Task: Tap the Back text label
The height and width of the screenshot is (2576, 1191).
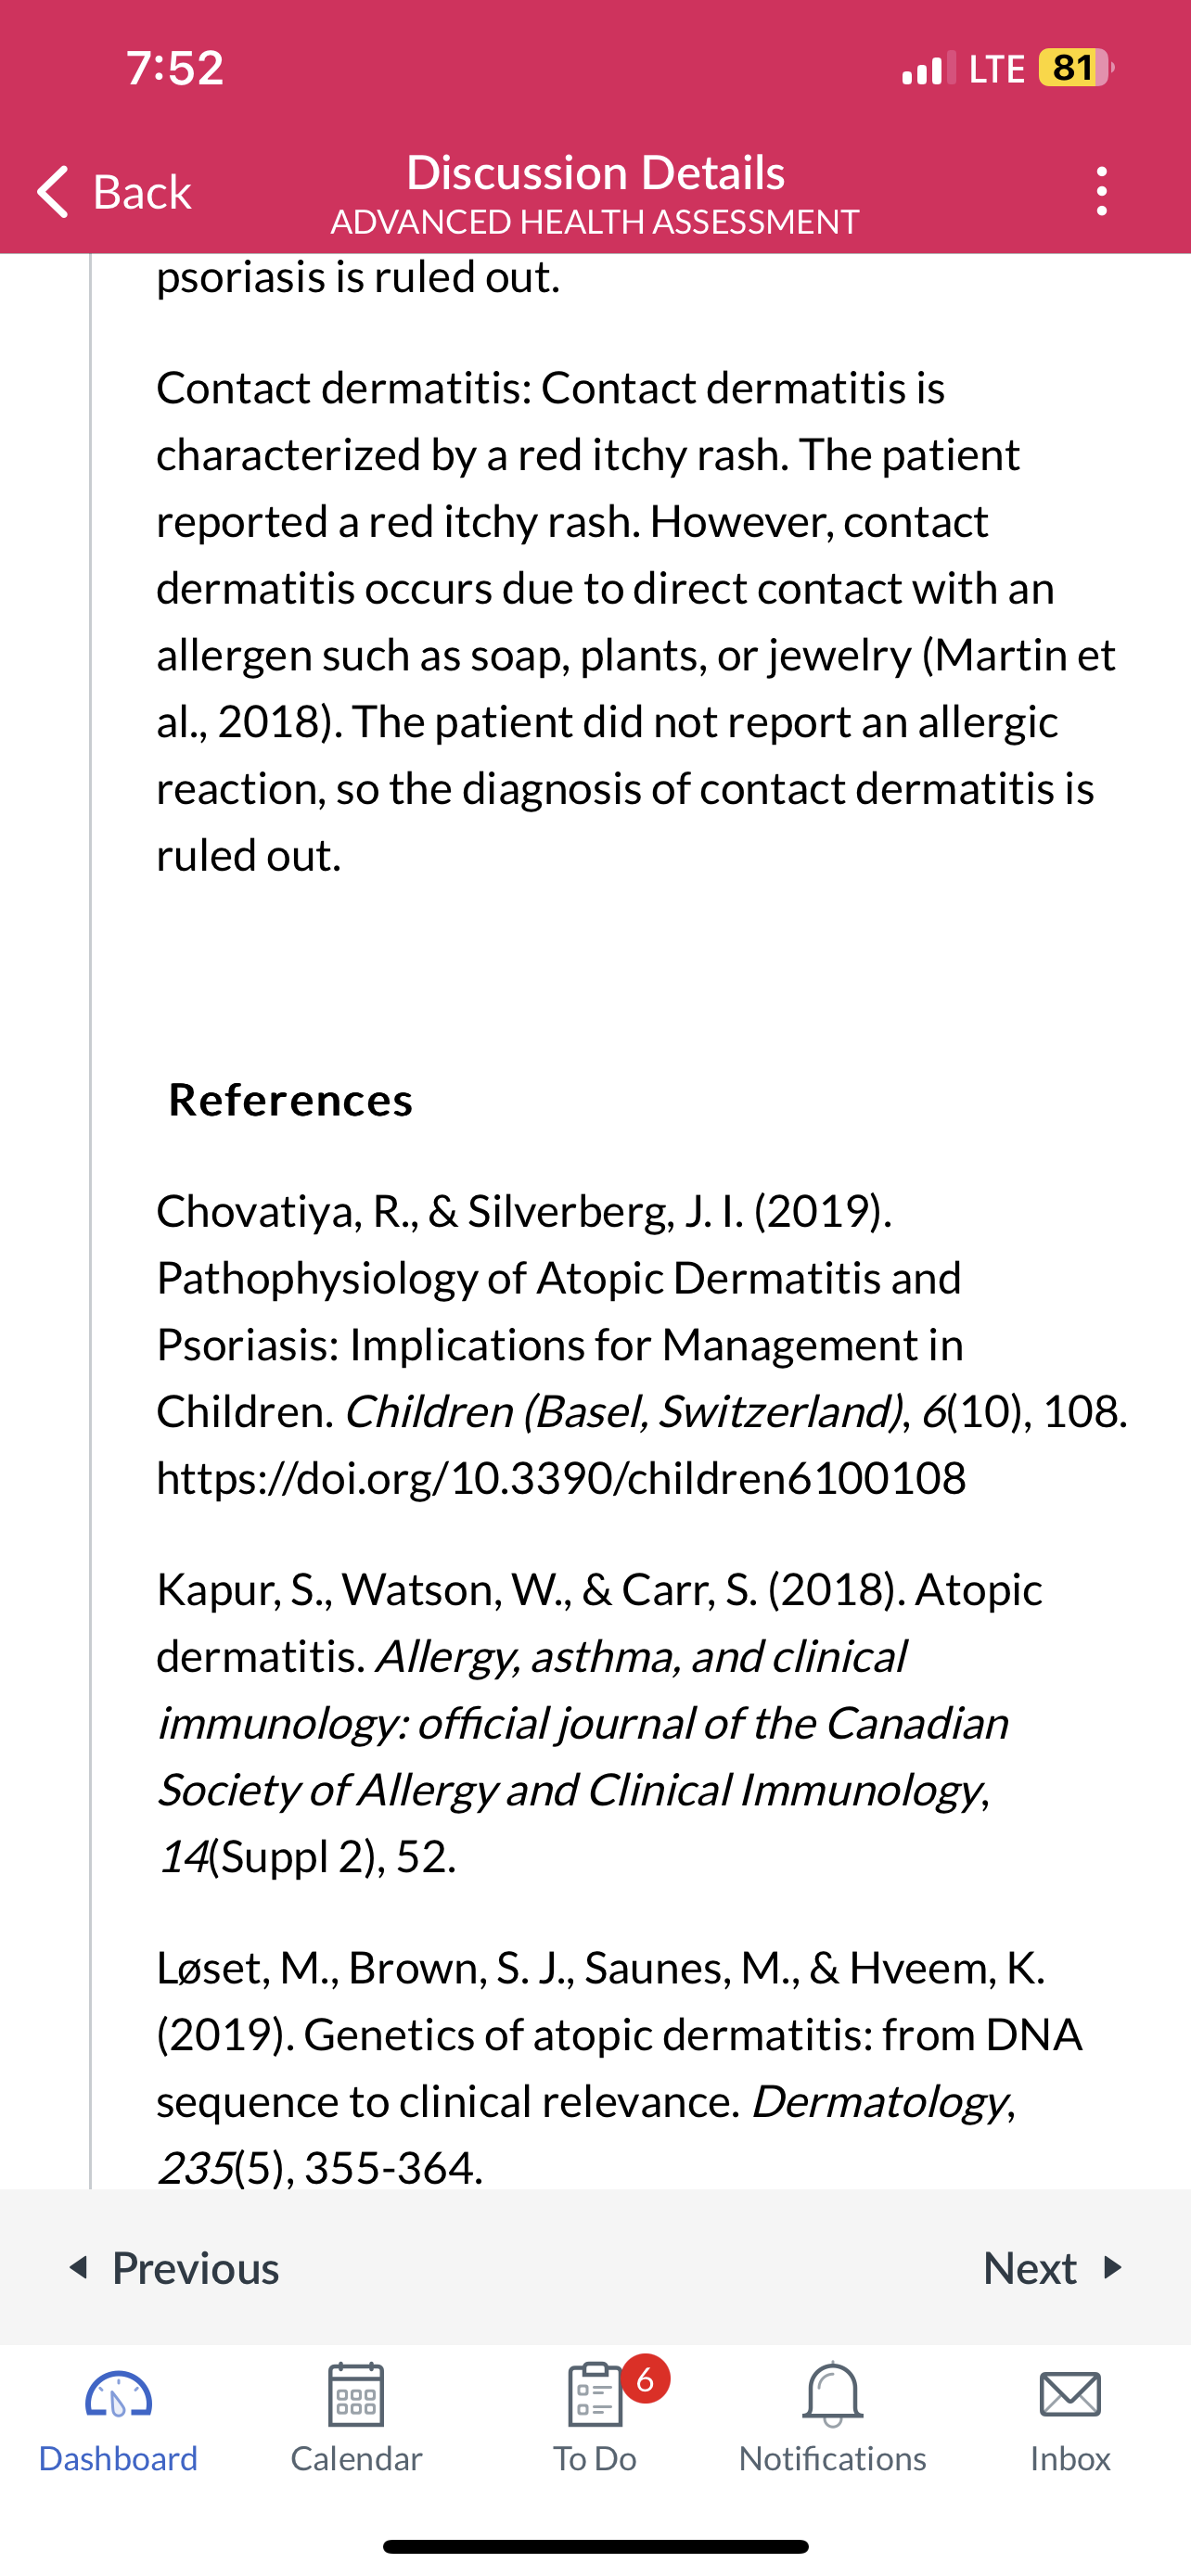Action: [x=142, y=191]
